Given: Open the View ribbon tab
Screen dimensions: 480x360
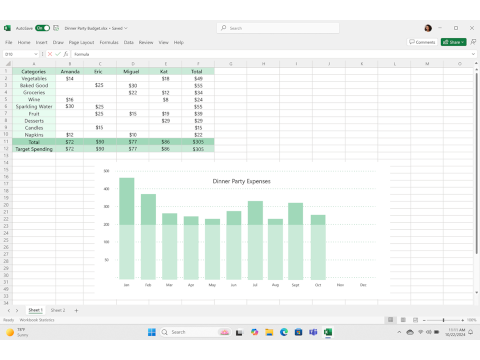Looking at the screenshot, I should (163, 42).
